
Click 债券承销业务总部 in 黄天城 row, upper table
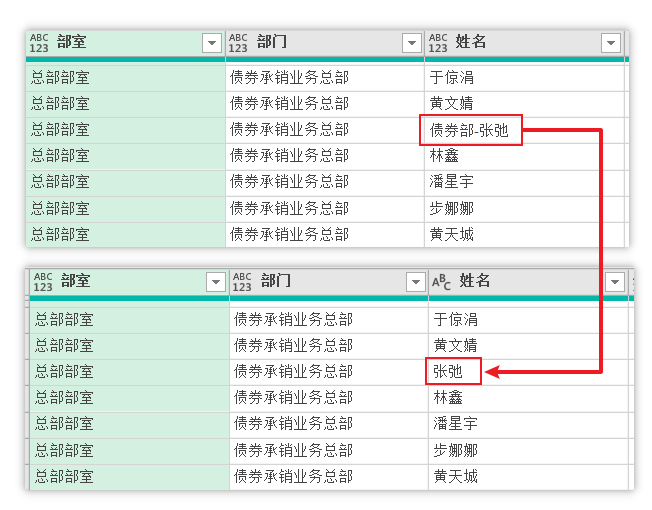pos(289,235)
